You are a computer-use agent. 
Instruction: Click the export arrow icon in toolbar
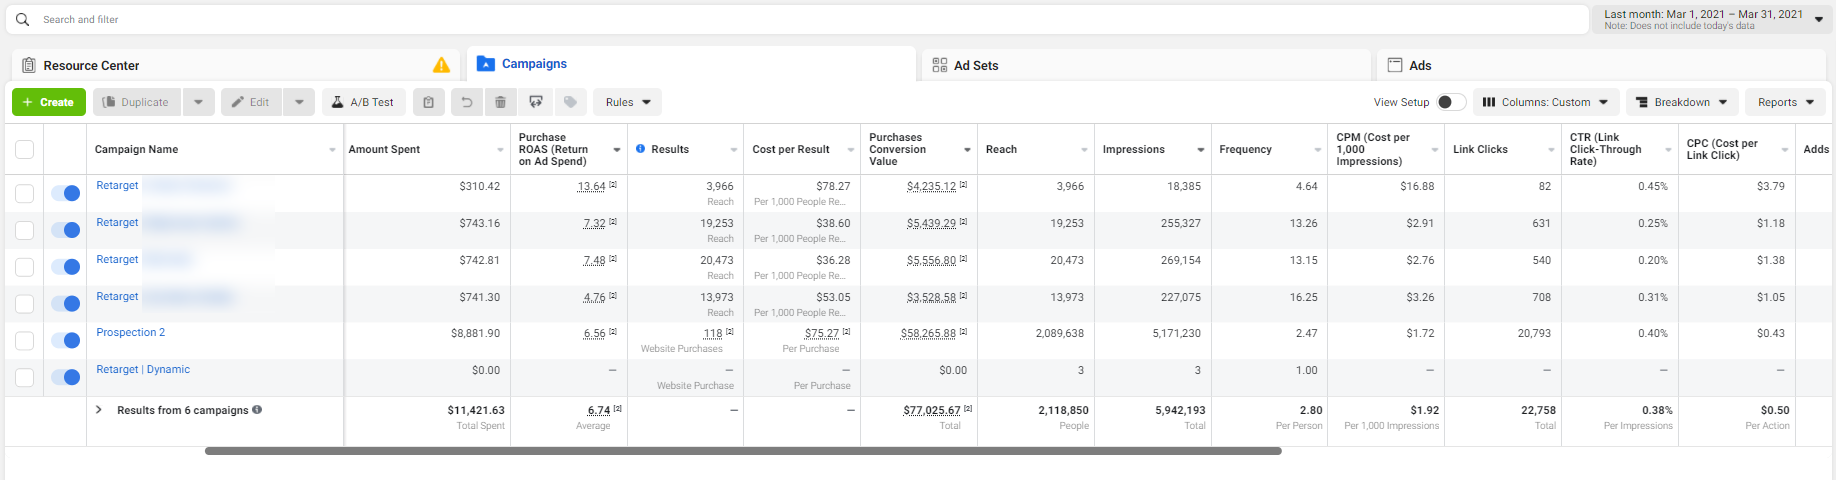pyautogui.click(x=536, y=102)
